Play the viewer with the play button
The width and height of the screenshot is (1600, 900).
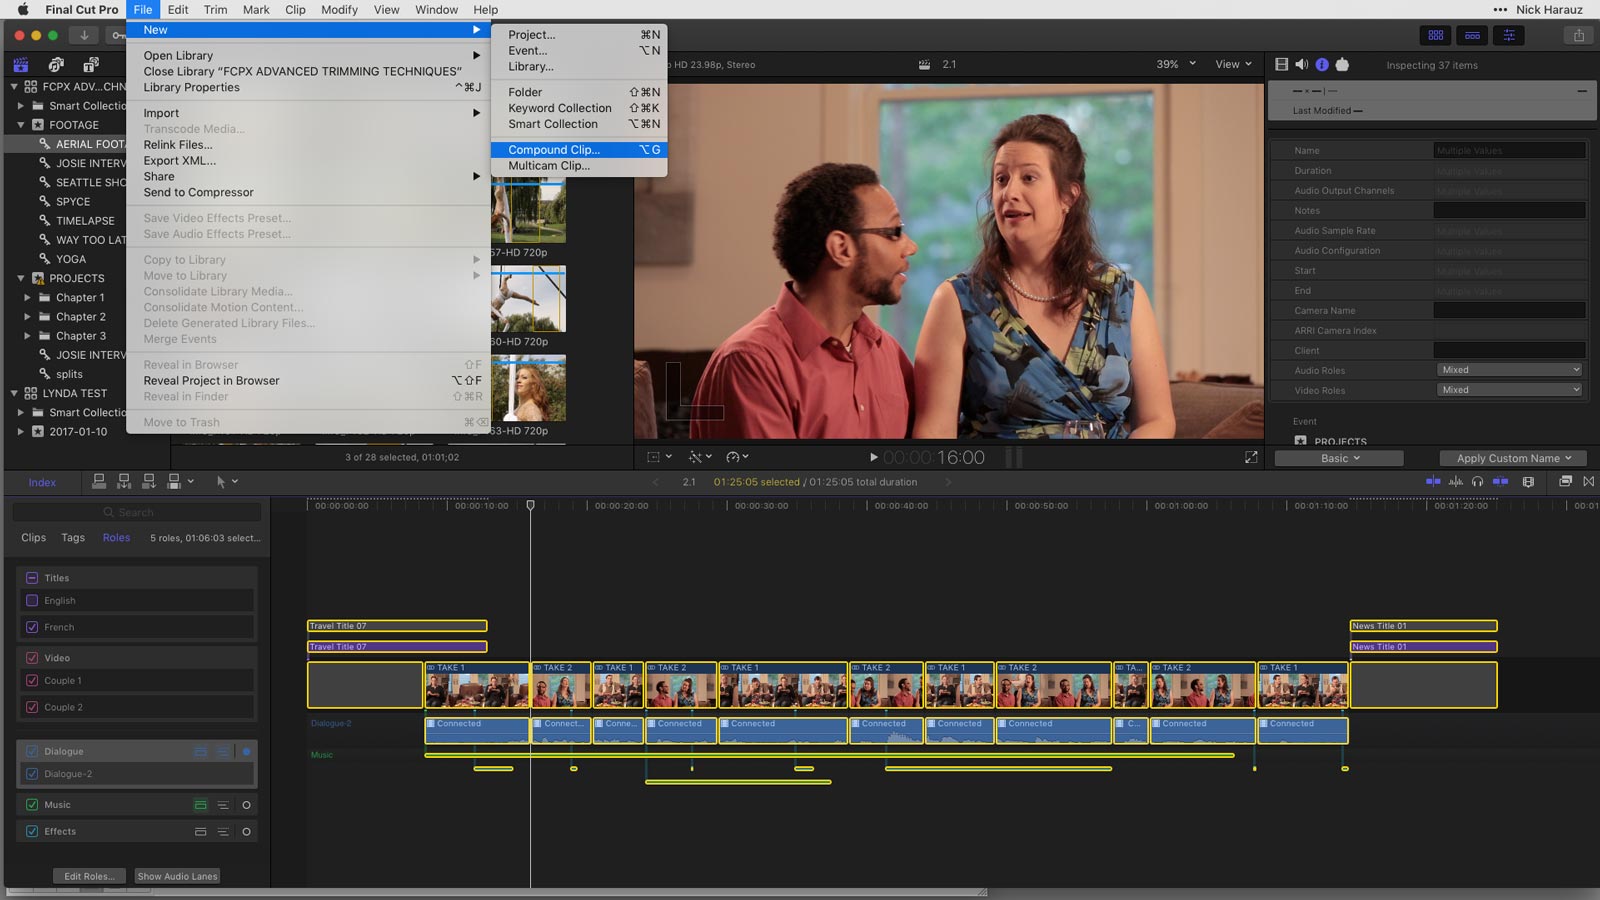(x=873, y=457)
